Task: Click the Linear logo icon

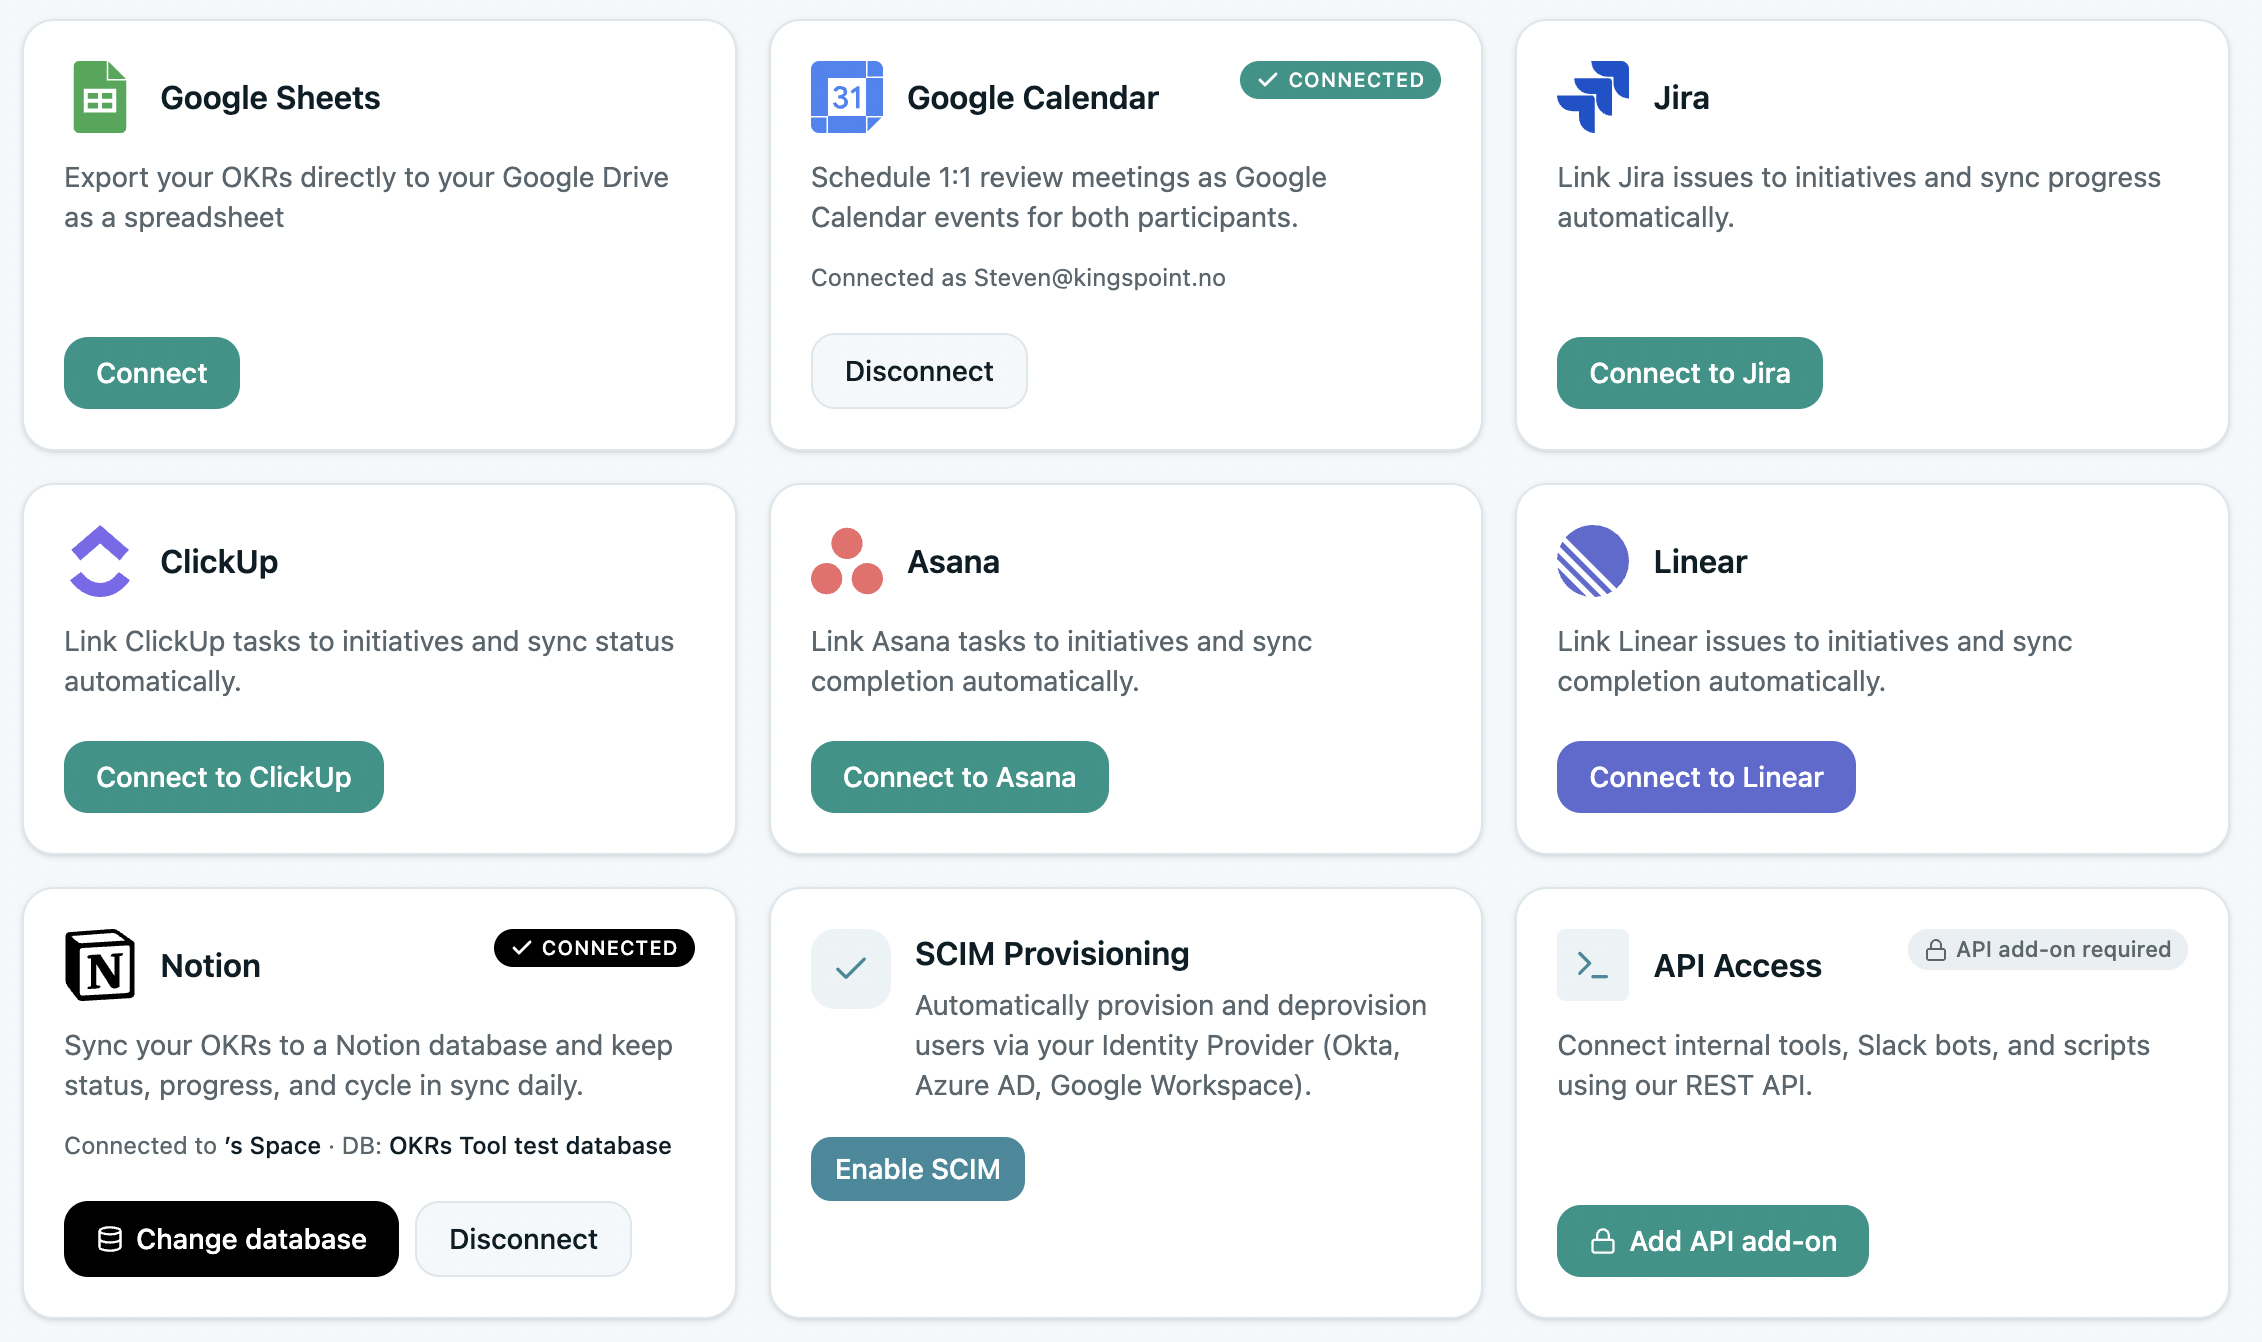Action: pos(1593,561)
